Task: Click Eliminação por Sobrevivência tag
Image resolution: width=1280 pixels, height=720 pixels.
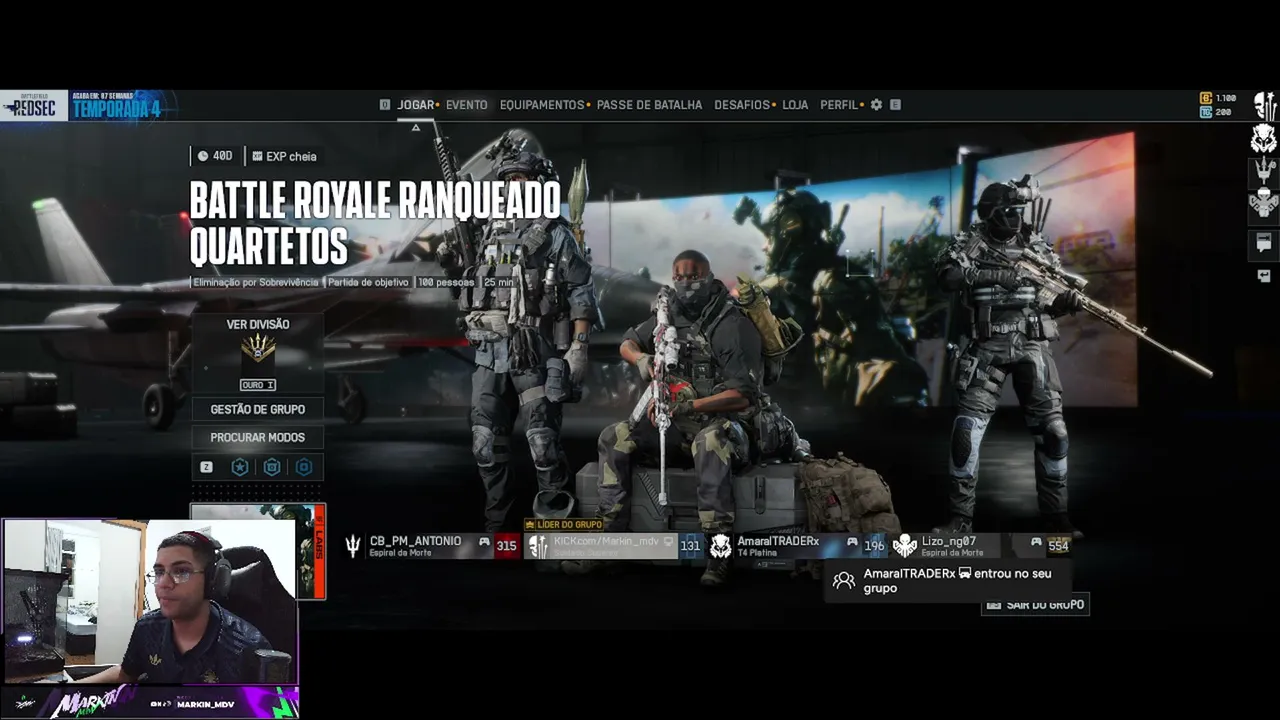Action: [256, 283]
